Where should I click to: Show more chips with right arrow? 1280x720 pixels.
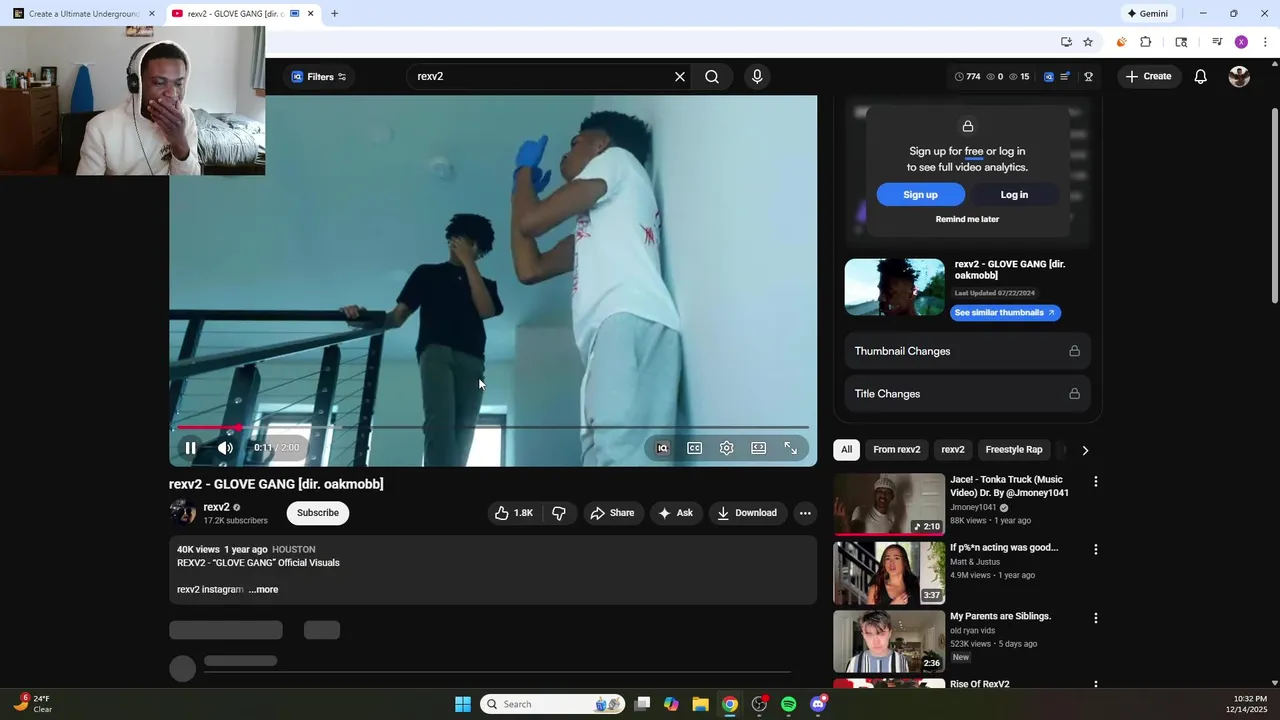click(x=1085, y=450)
